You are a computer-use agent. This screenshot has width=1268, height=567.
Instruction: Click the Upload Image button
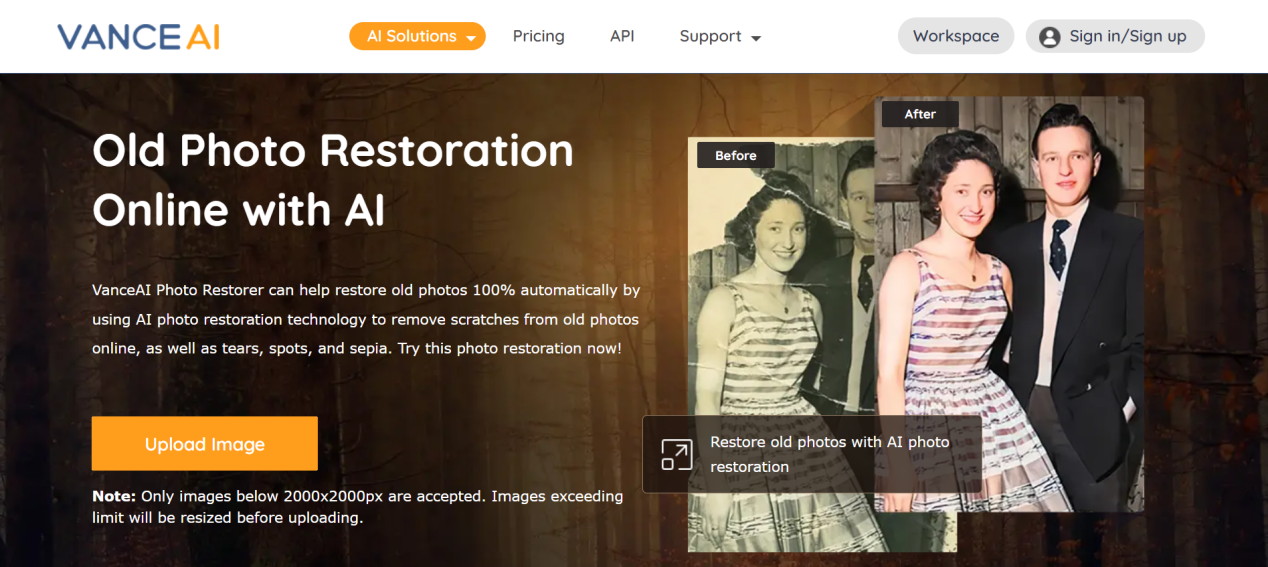click(x=204, y=444)
